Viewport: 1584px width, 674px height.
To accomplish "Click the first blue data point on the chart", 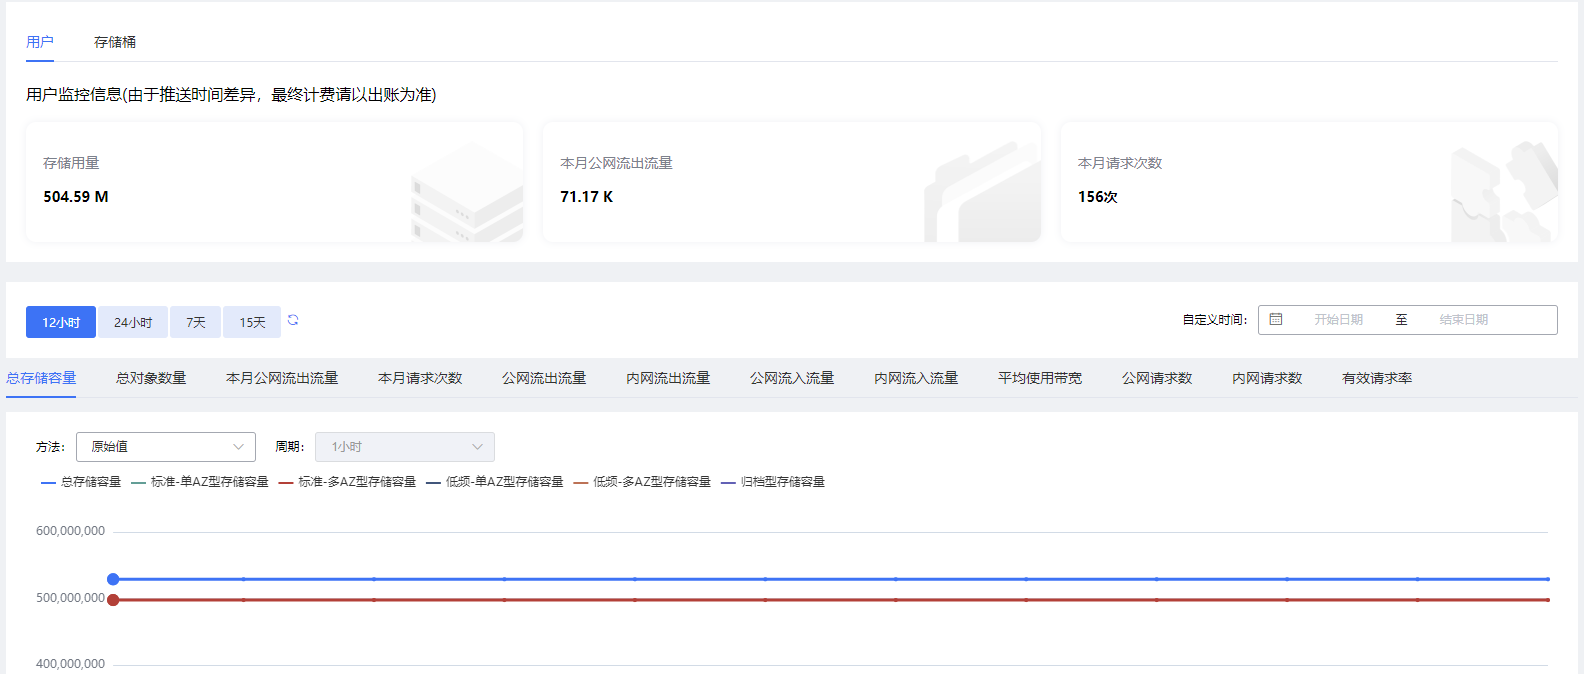I will pyautogui.click(x=113, y=579).
